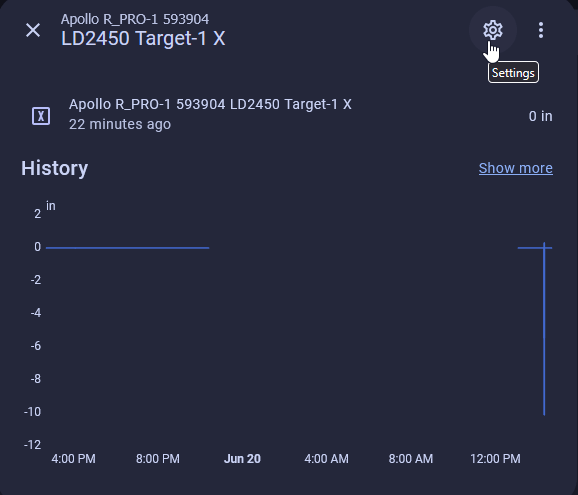Click the boxed X entity icon
This screenshot has width=578, height=495.
(41, 116)
